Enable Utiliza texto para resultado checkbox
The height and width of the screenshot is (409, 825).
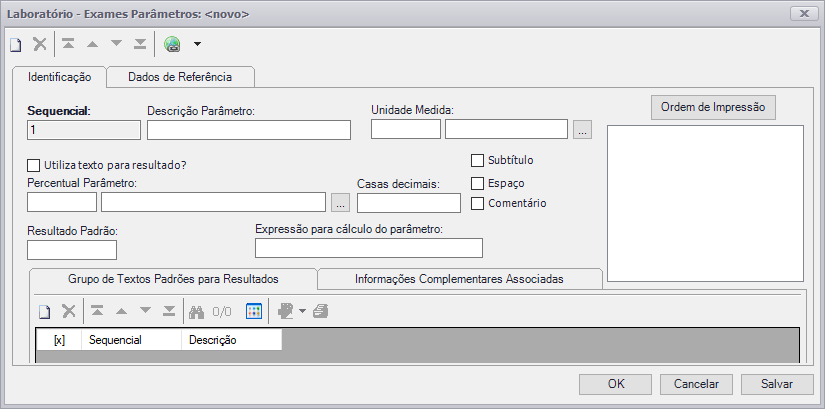[34, 165]
